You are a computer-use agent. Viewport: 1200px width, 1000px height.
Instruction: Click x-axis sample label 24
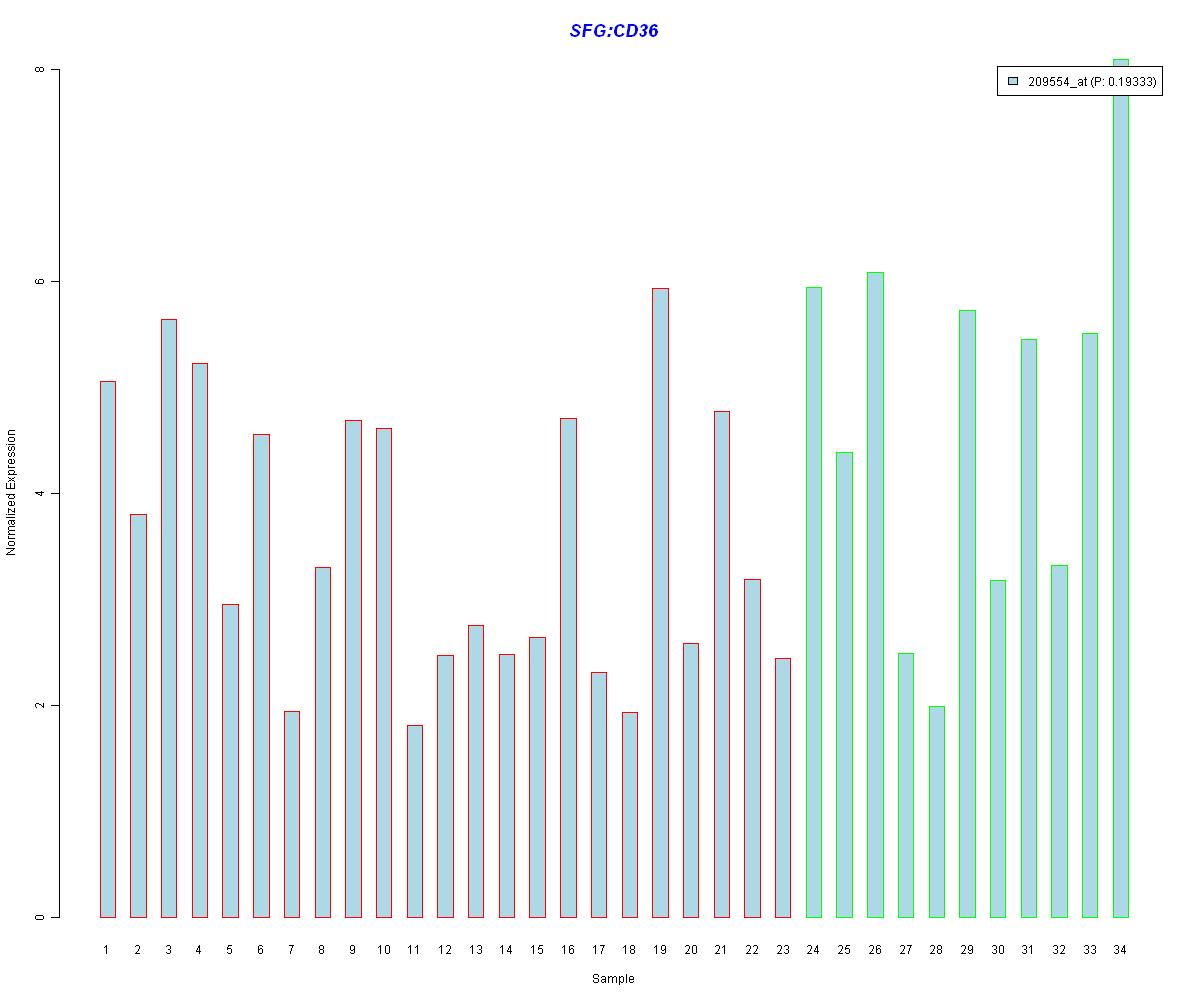(813, 949)
